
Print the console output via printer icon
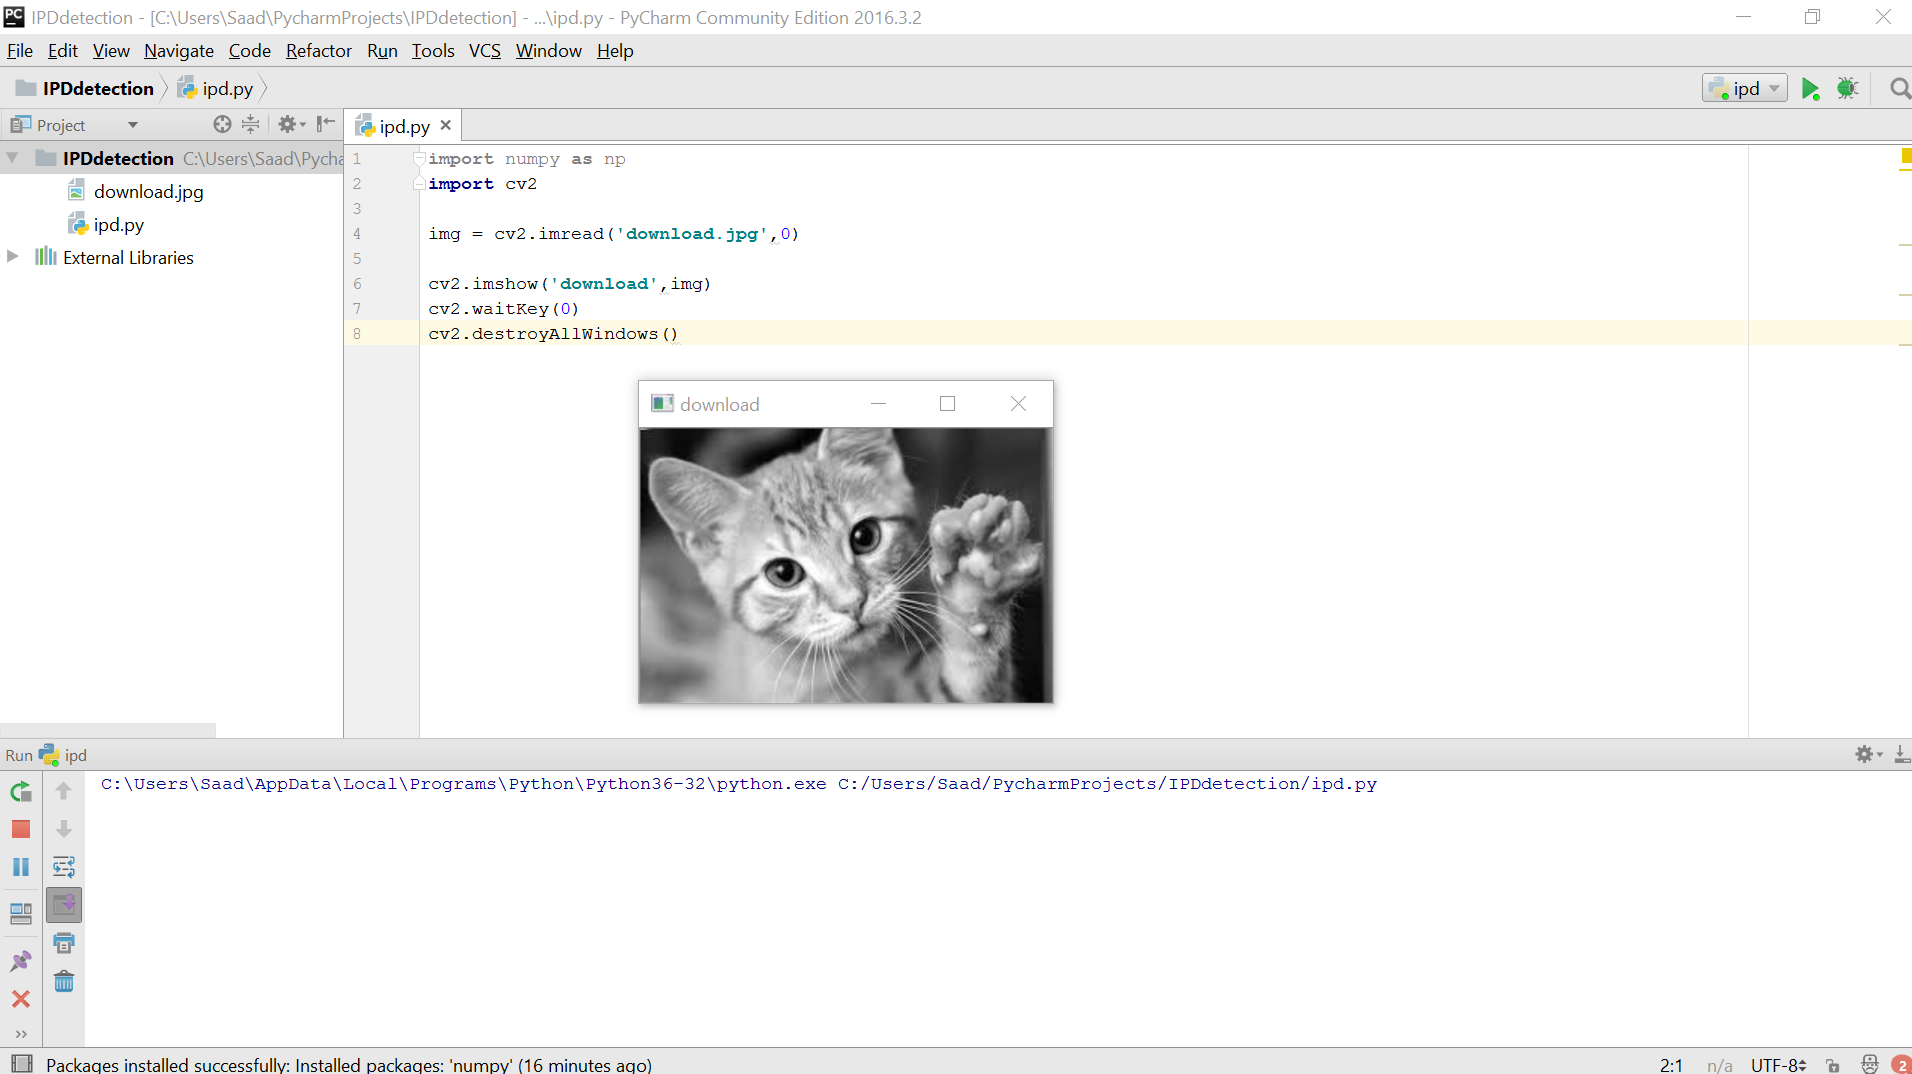click(x=64, y=943)
